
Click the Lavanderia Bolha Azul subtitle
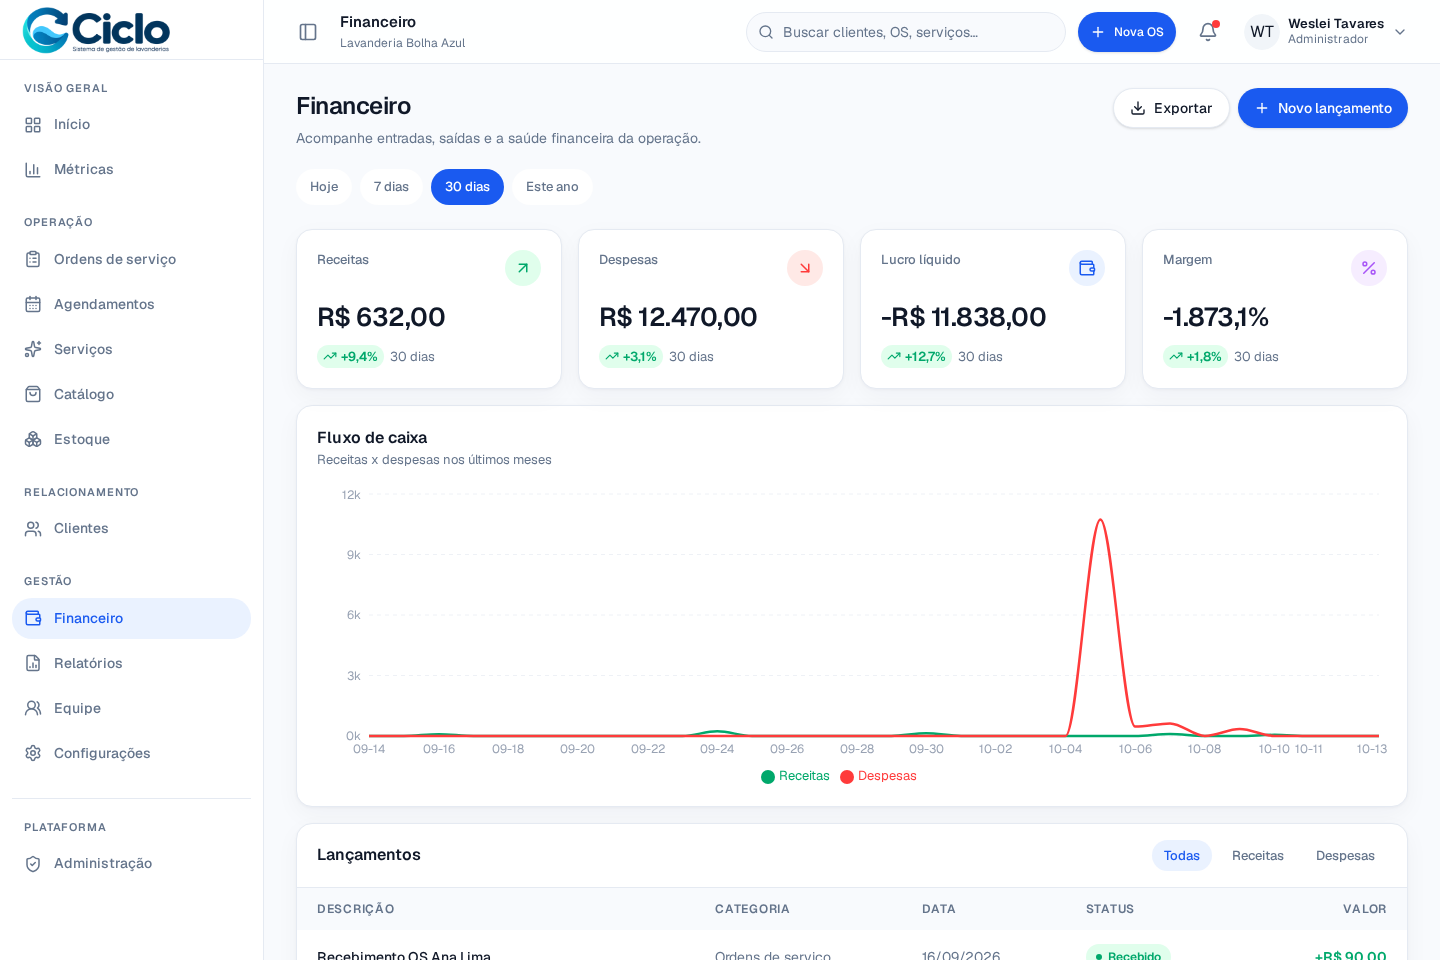402,43
